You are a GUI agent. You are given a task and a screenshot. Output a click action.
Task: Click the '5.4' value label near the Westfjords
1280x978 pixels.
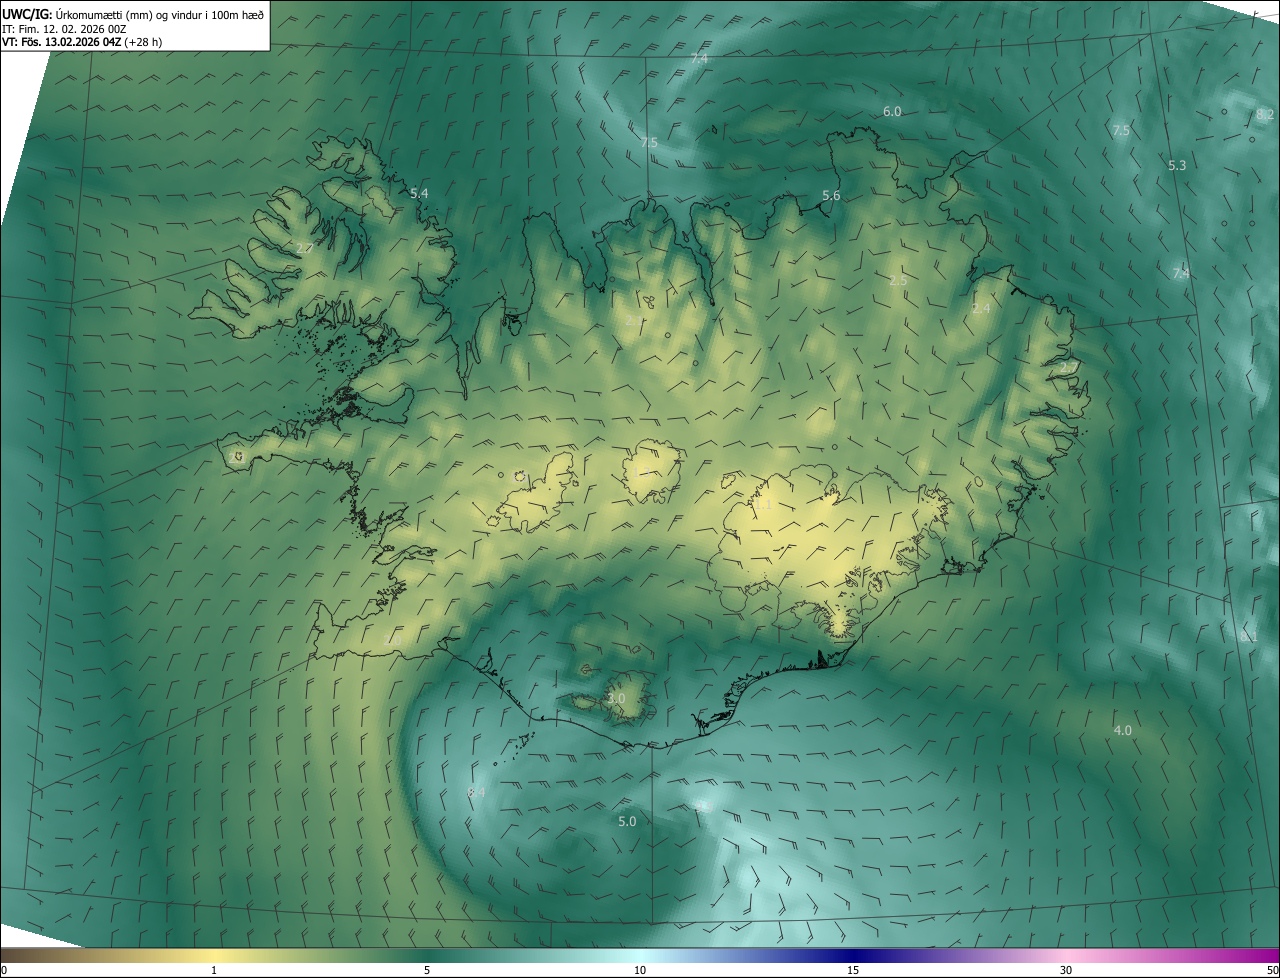click(x=419, y=193)
